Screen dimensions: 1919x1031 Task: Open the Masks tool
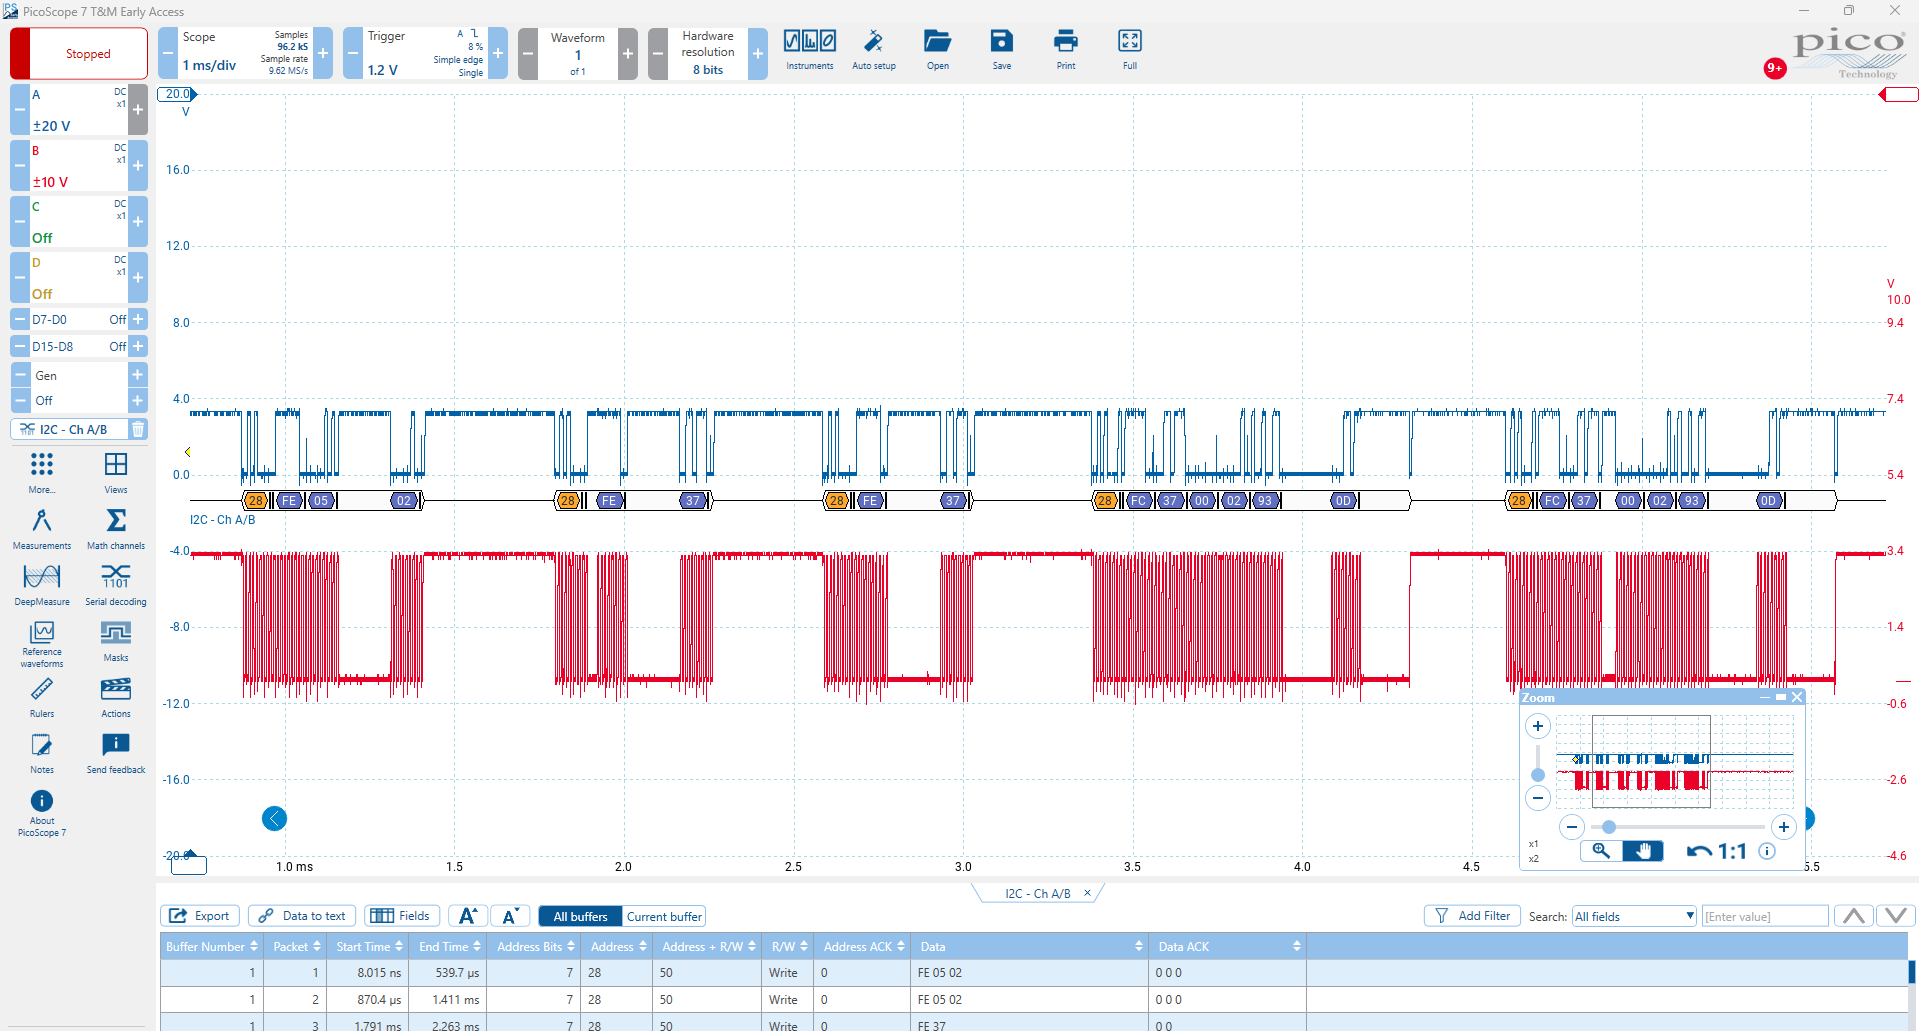[x=116, y=641]
